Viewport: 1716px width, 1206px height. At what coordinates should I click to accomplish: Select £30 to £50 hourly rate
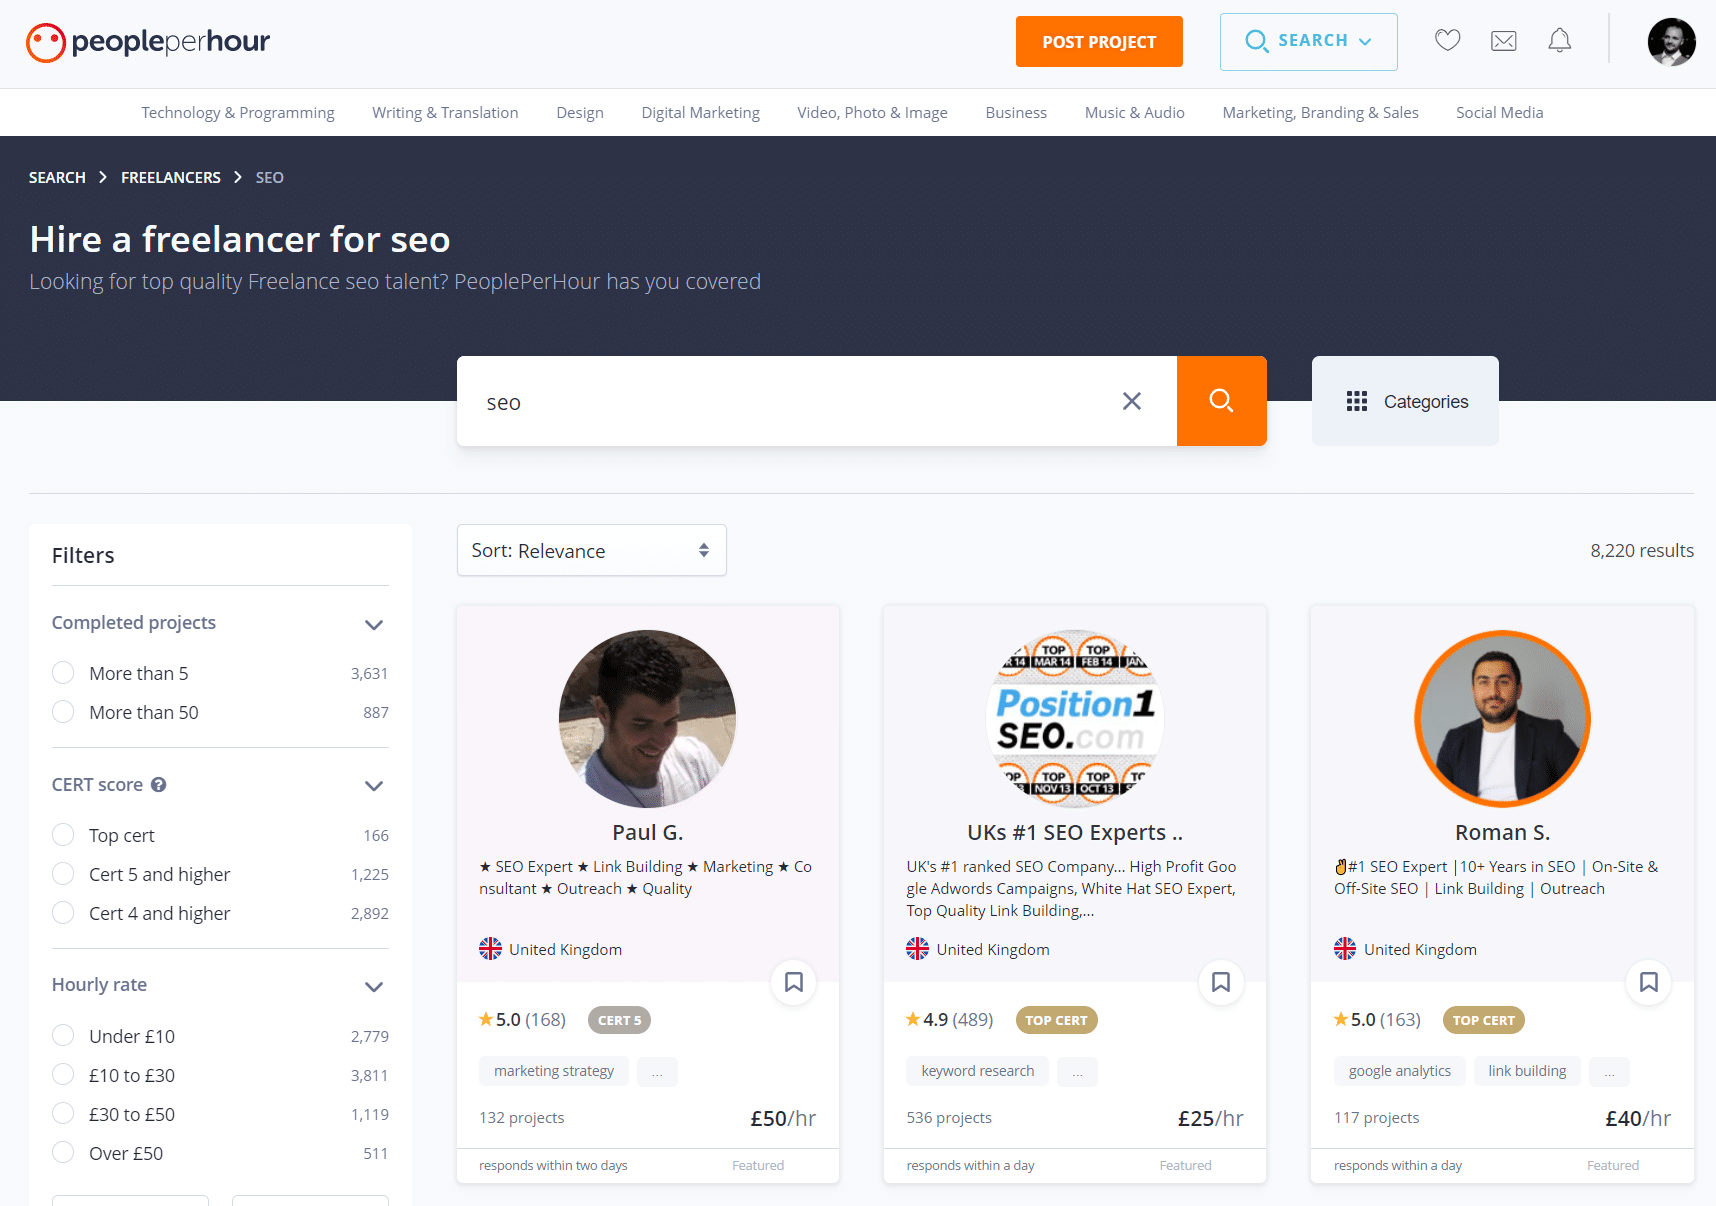point(63,1114)
